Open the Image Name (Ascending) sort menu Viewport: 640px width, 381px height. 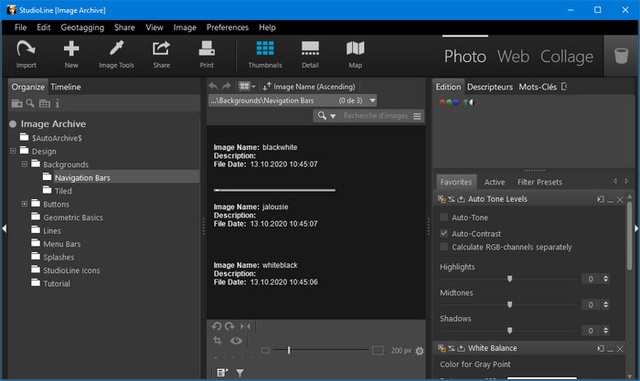[x=309, y=87]
